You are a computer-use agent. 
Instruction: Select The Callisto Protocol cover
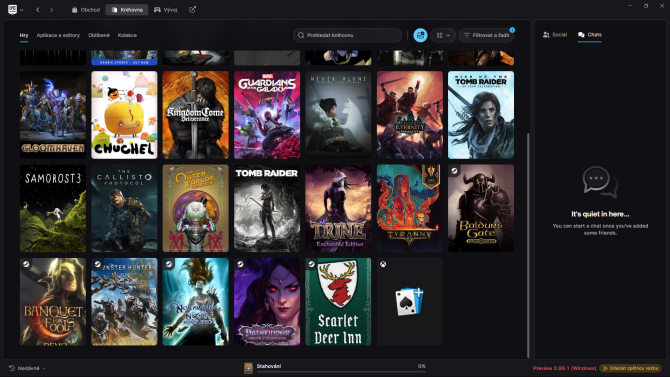pyautogui.click(x=124, y=208)
